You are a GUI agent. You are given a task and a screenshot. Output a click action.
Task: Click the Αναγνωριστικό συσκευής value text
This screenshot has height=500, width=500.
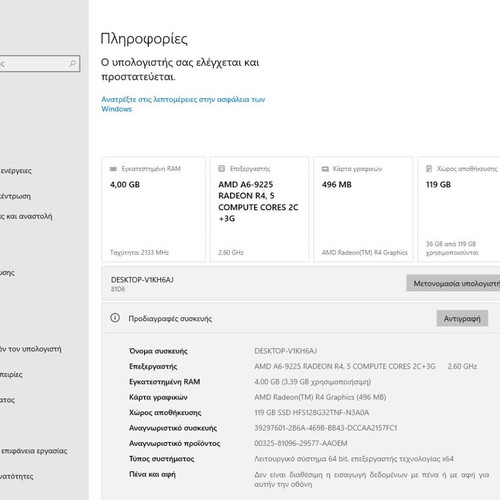pos(326,428)
